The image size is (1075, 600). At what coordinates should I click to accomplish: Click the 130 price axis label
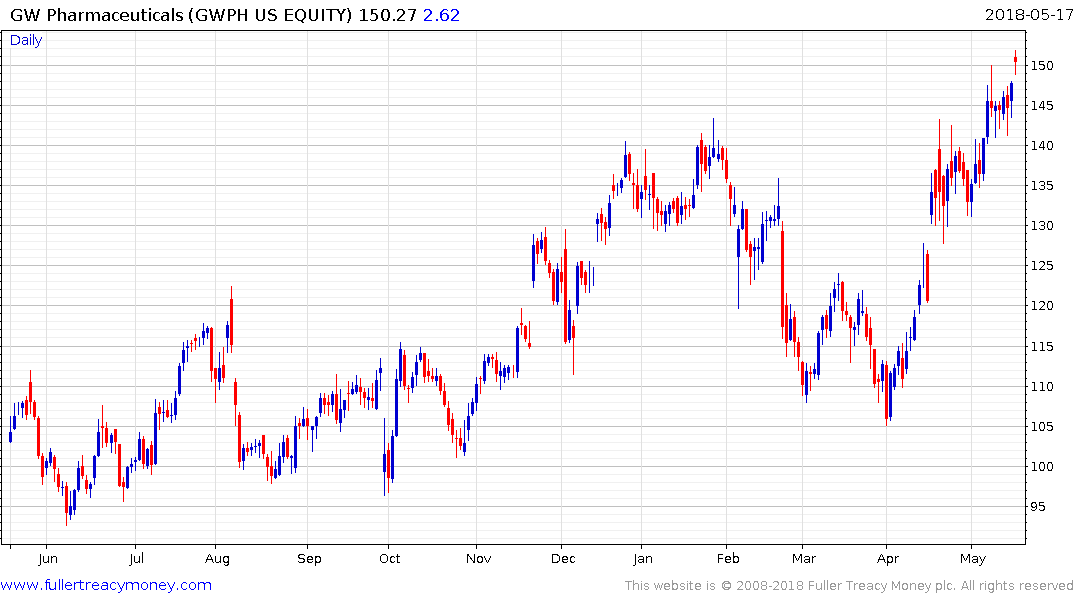(x=1042, y=226)
